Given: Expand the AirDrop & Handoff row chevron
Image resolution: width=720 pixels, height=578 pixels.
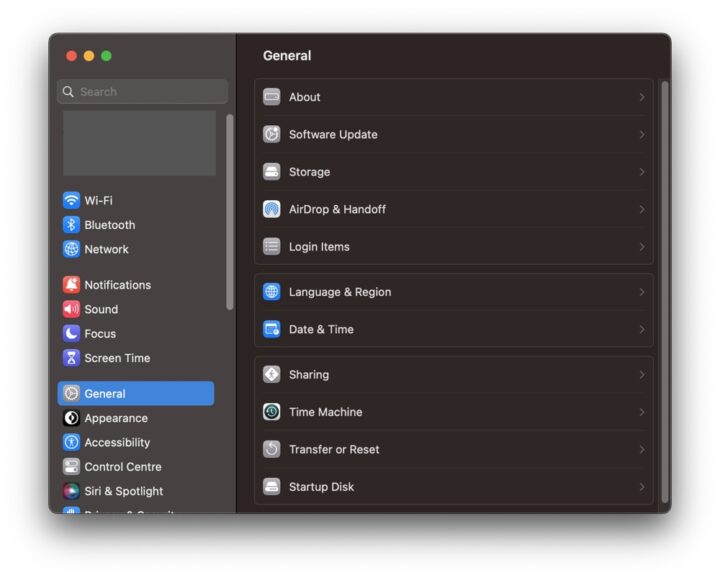Looking at the screenshot, I should click(642, 209).
